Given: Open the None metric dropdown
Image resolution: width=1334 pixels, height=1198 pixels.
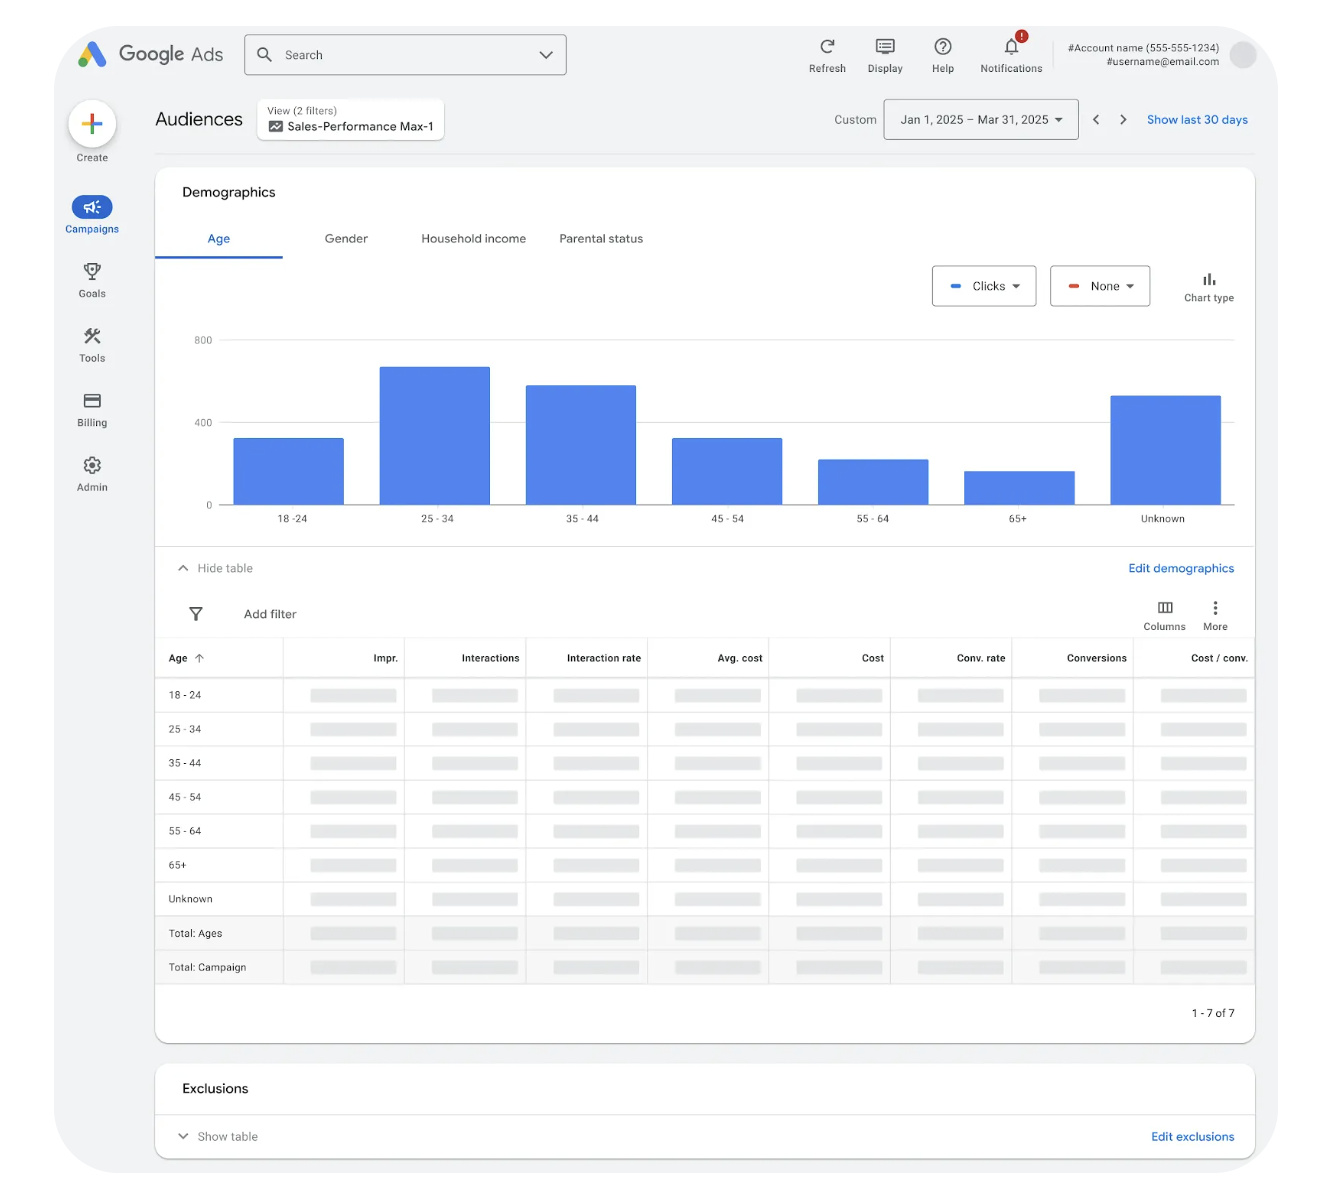Looking at the screenshot, I should (1100, 286).
